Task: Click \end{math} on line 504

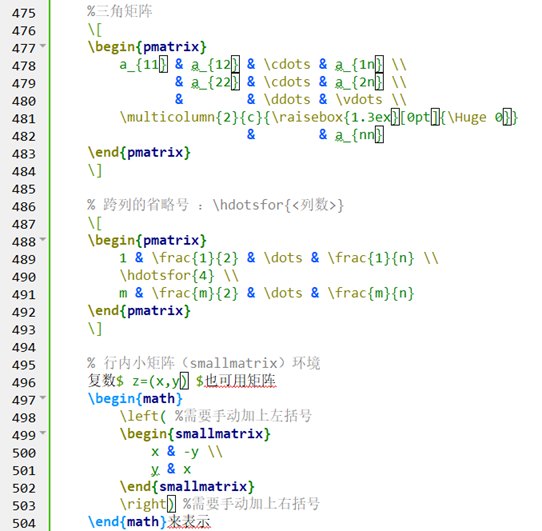Action: [x=128, y=522]
